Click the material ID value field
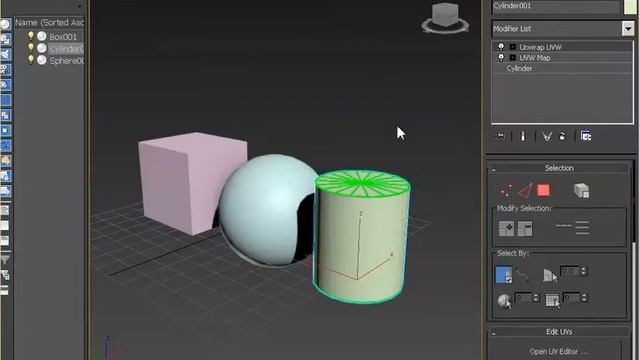The image size is (640, 360). click(523, 298)
